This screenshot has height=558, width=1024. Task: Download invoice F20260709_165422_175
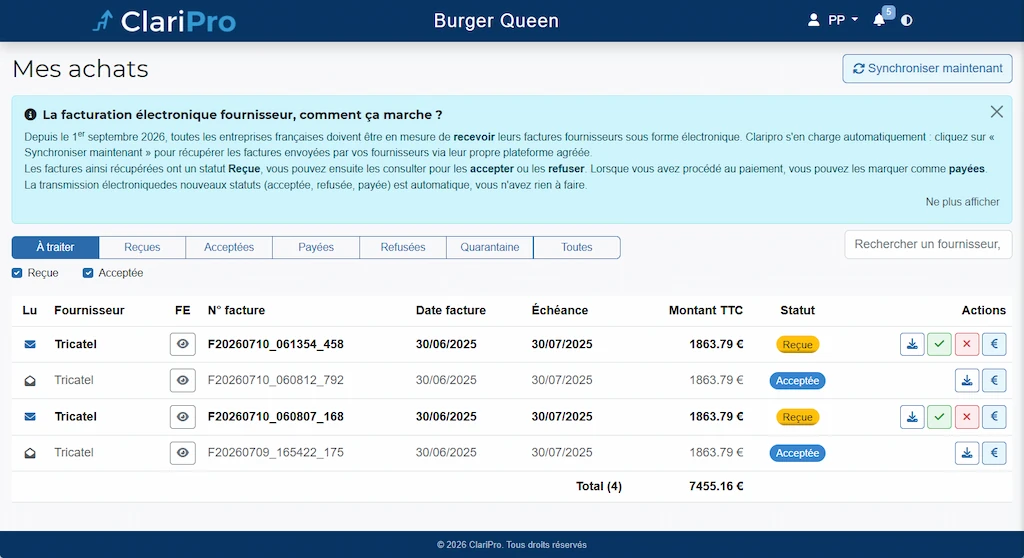tap(967, 453)
